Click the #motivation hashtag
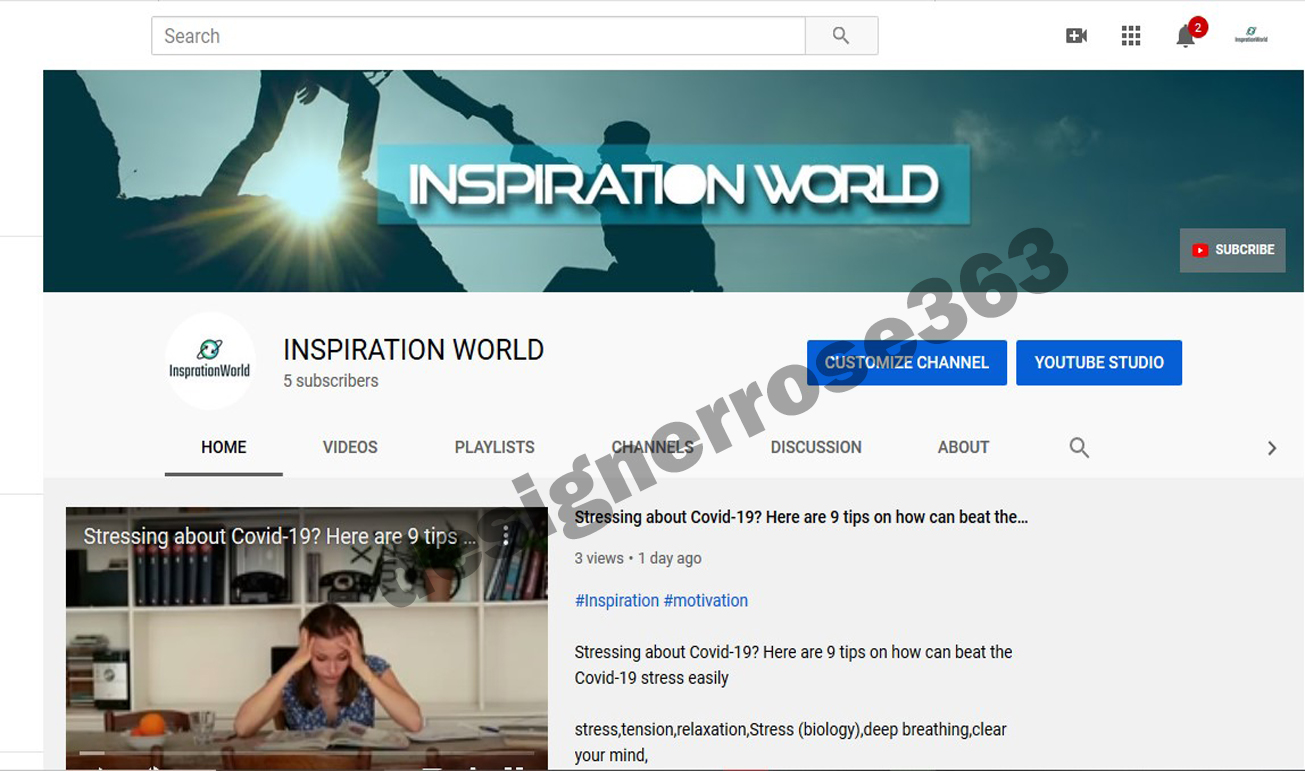The image size is (1305, 771). coord(706,600)
